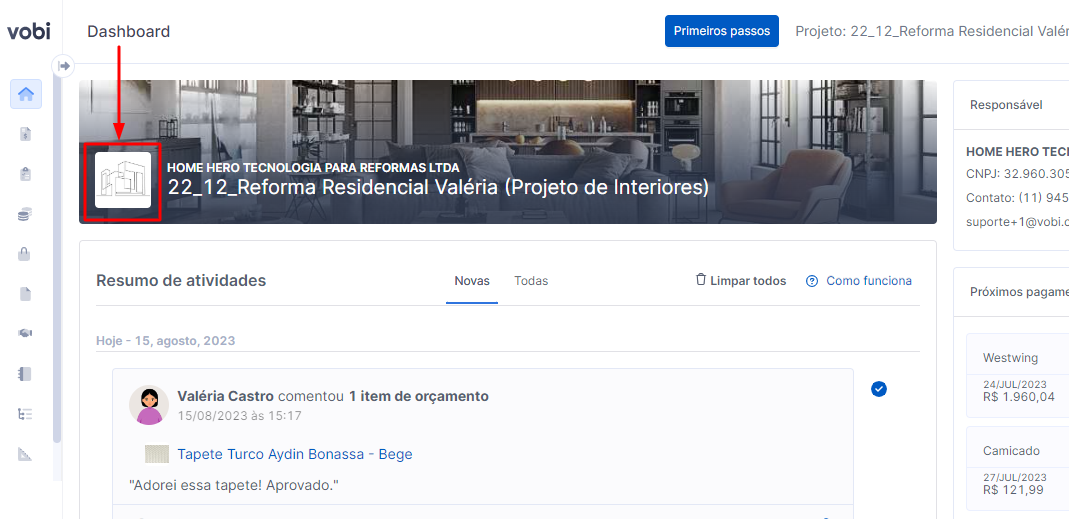Open the blank file documents sidebar icon

pyautogui.click(x=25, y=294)
